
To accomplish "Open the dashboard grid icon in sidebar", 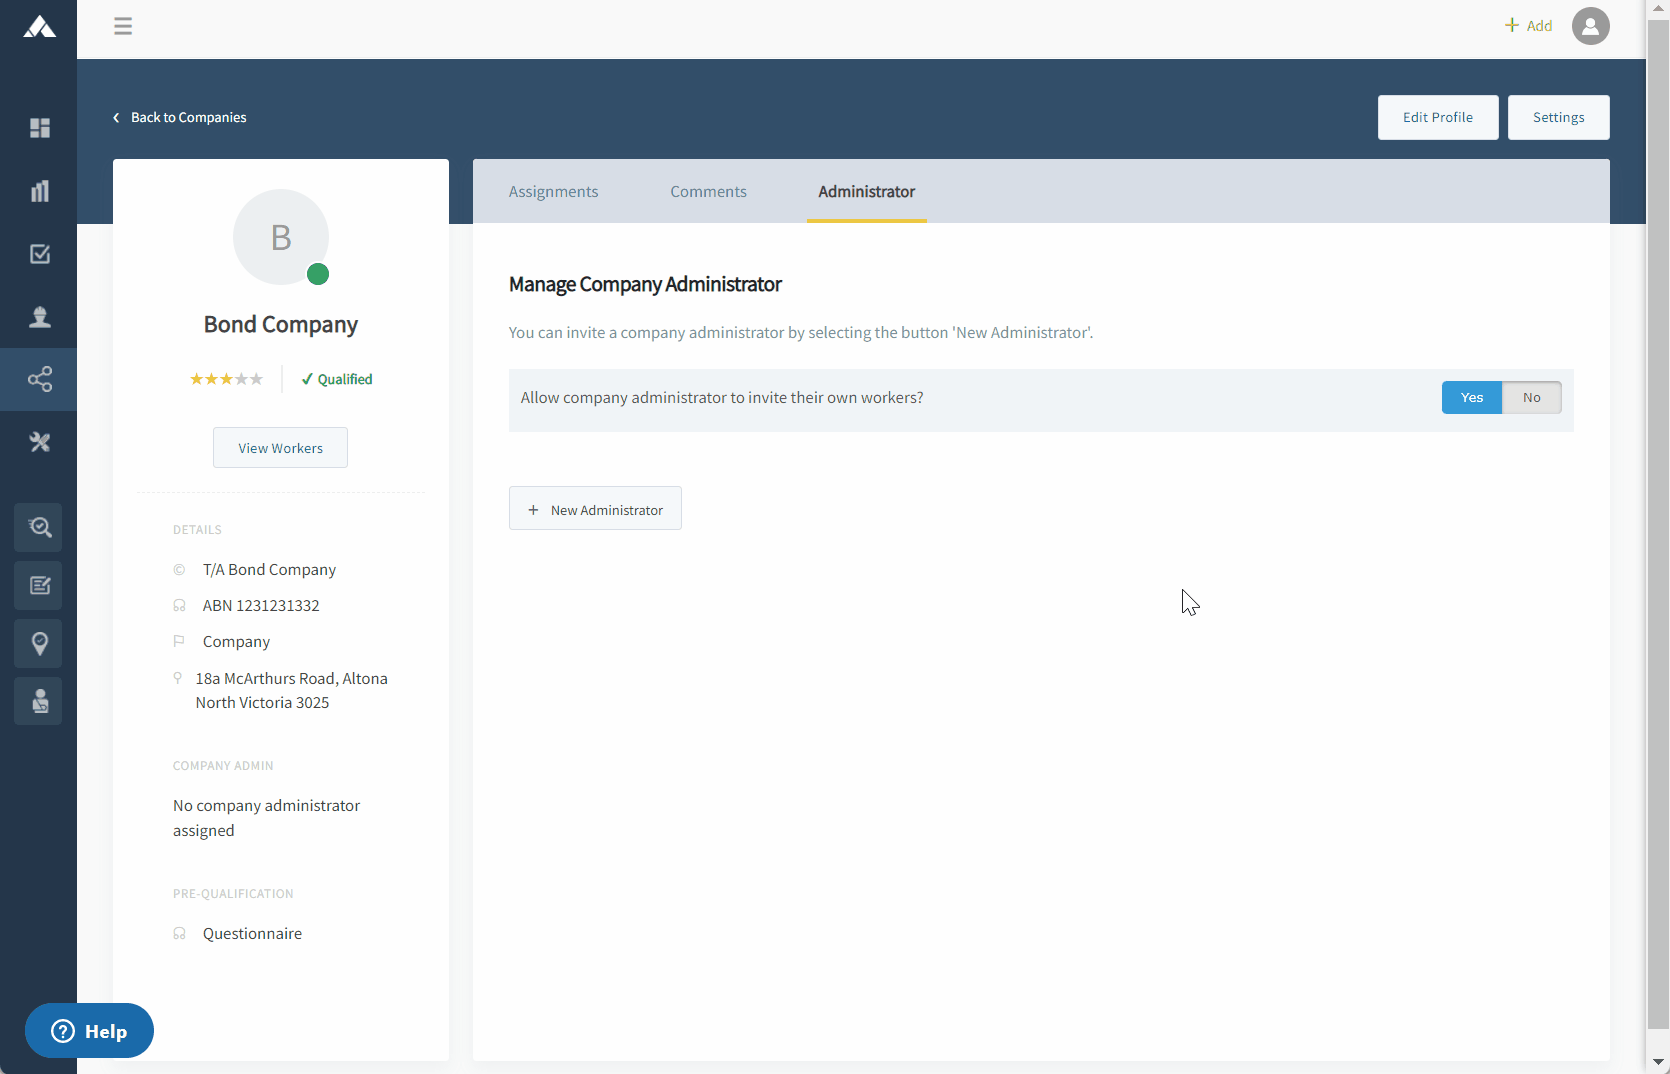I will click(39, 128).
